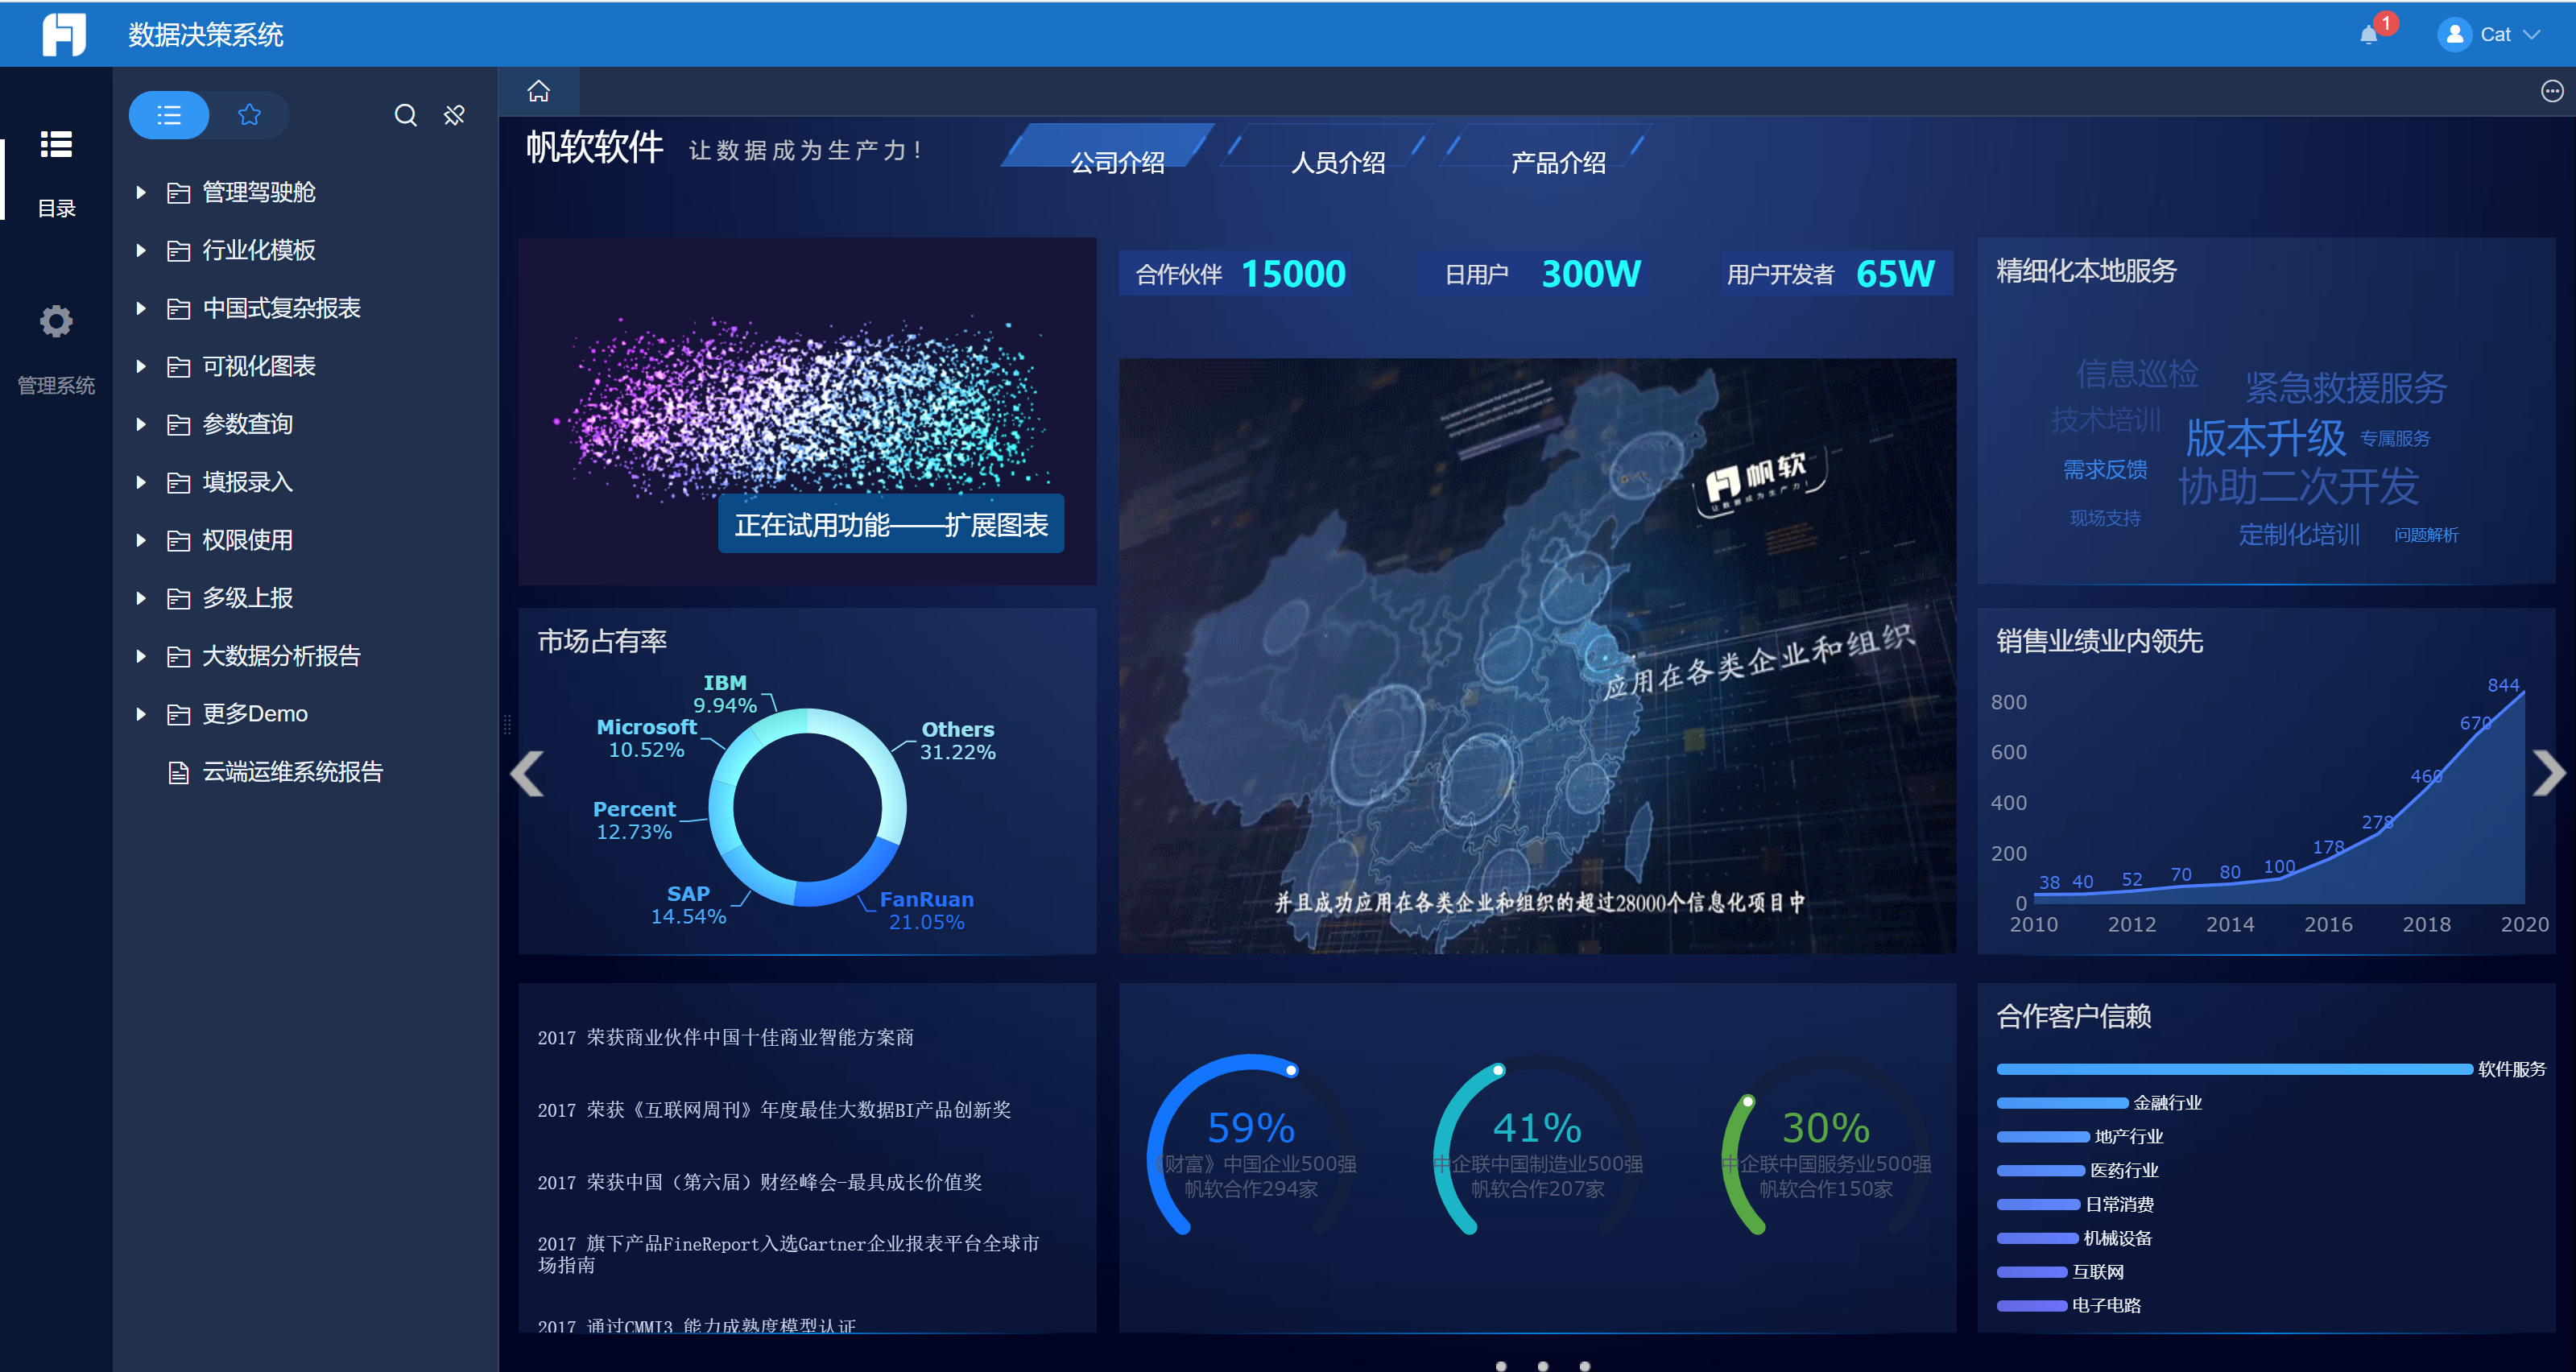Select the first carousel page dot
The image size is (2576, 1372).
1500,1365
